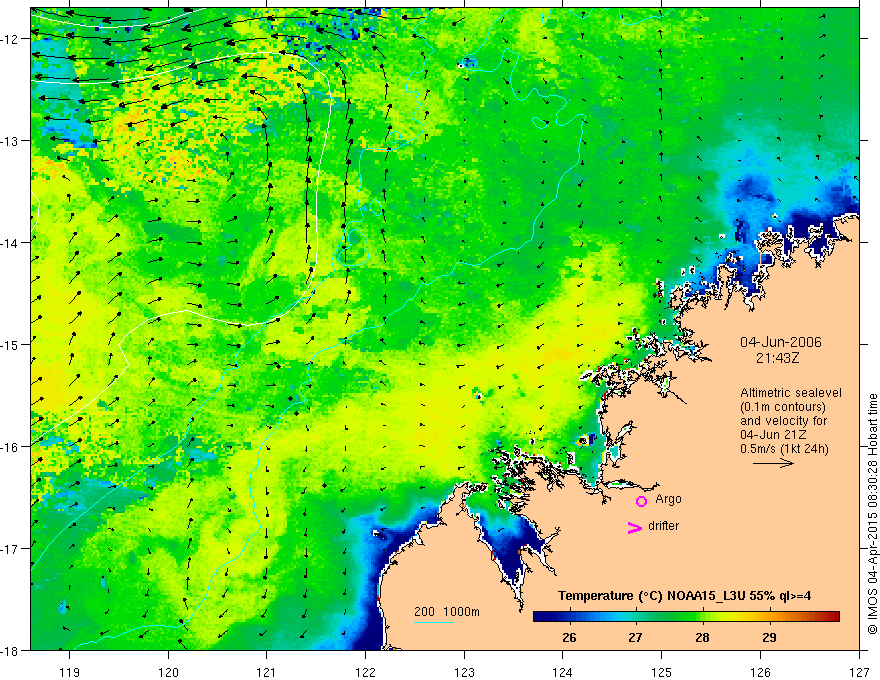
Task: Click the '28' color bar tick label
Action: point(702,637)
